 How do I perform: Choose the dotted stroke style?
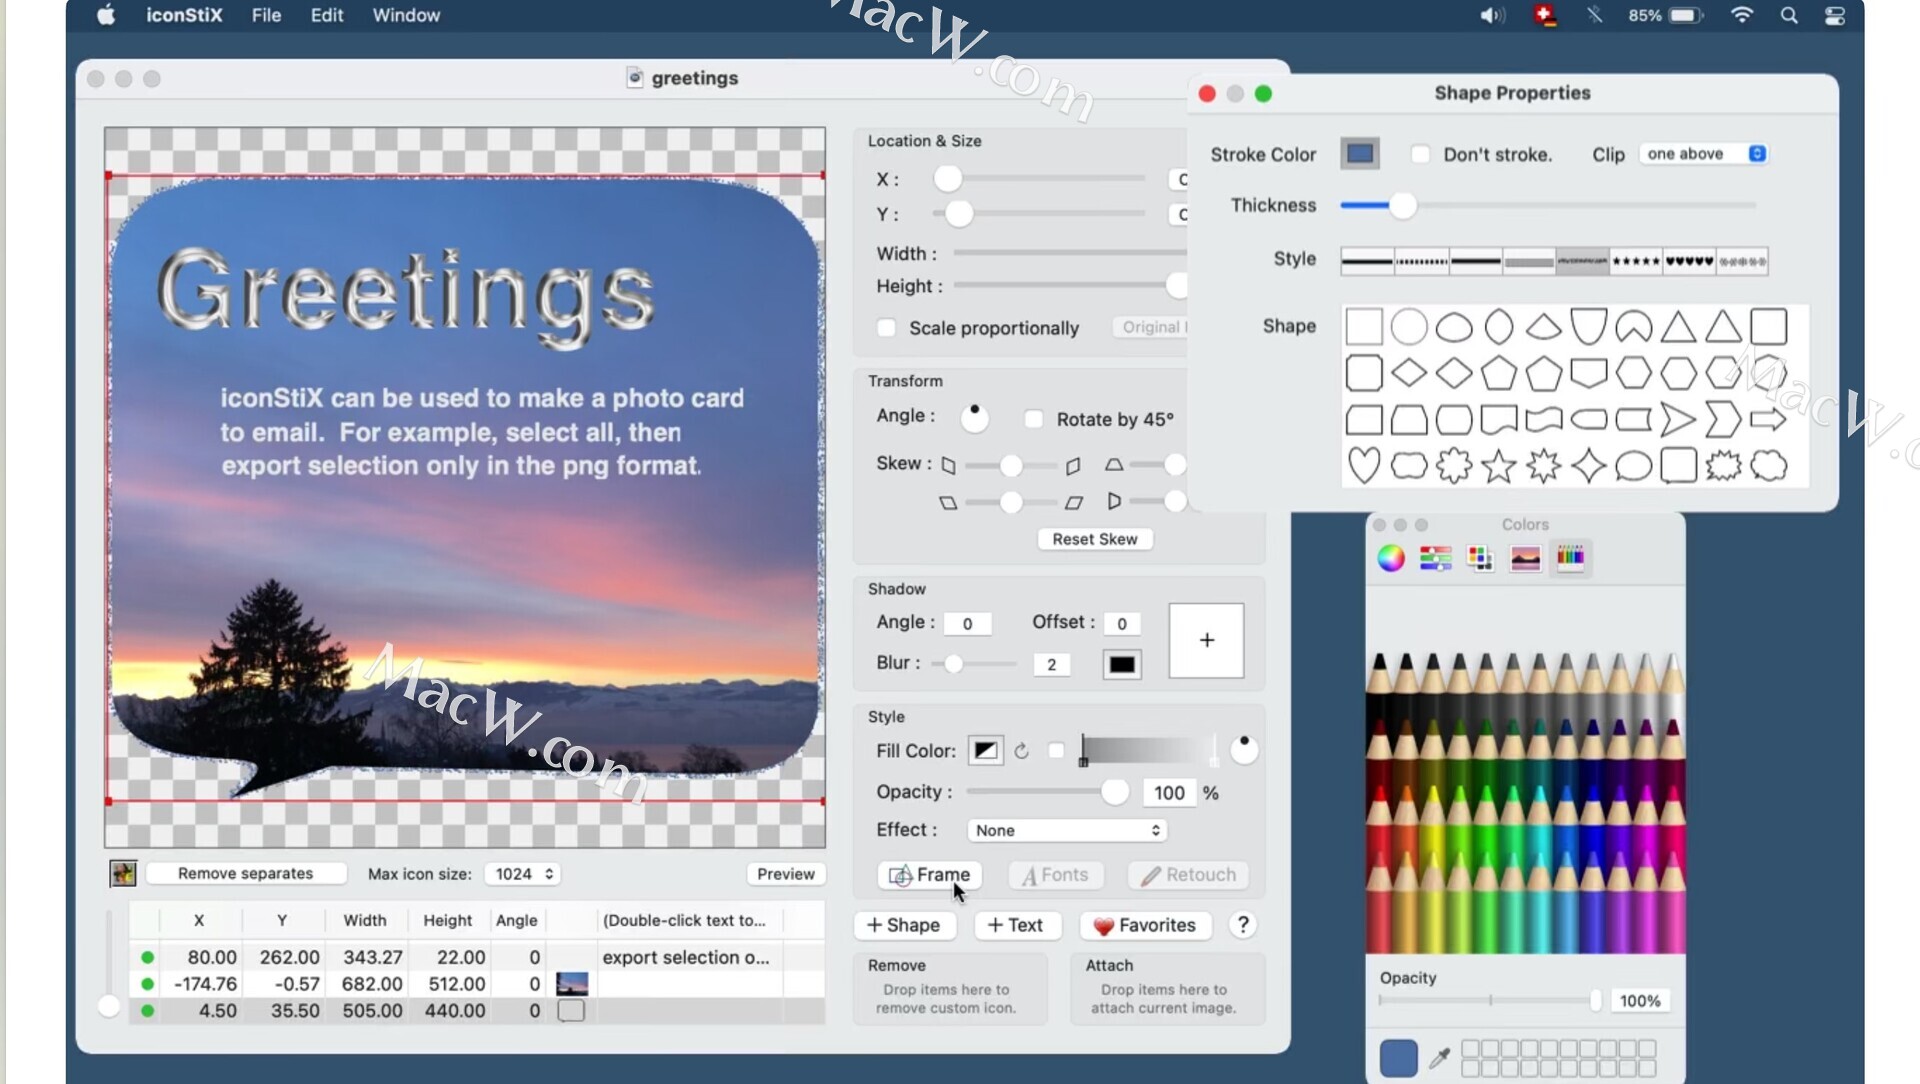click(x=1422, y=261)
